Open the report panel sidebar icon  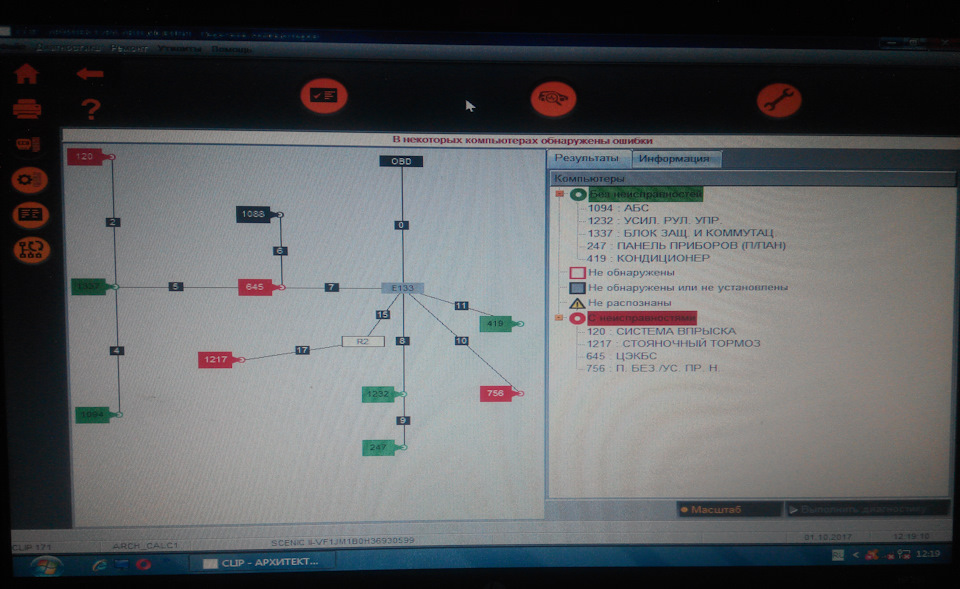coord(31,214)
